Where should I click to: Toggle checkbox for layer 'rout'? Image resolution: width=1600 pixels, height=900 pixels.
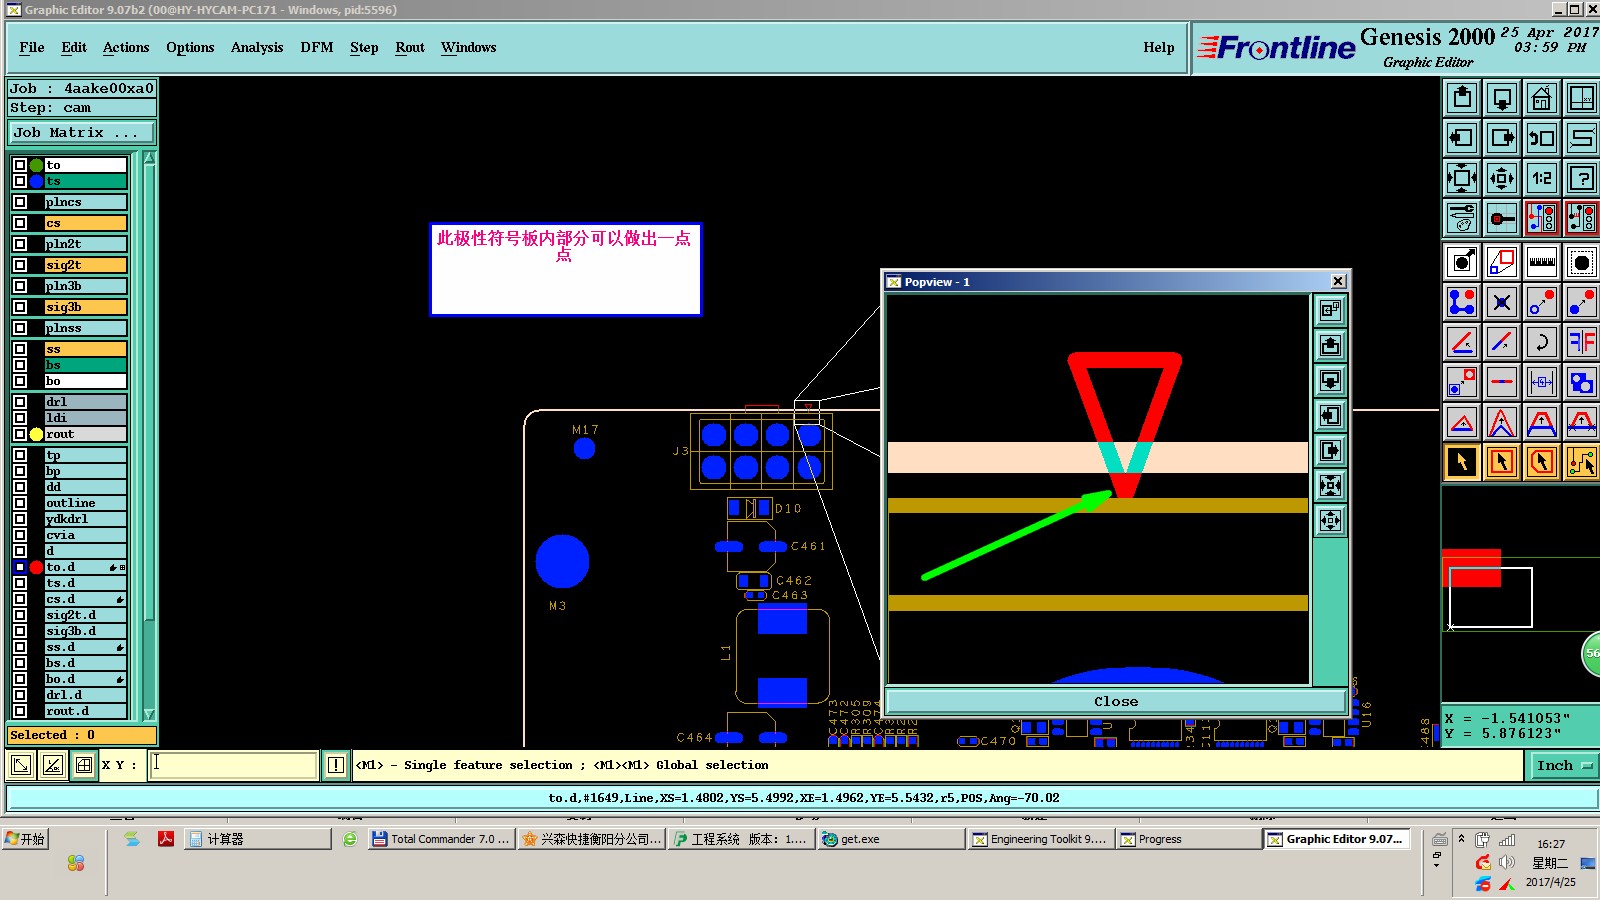tap(20, 434)
